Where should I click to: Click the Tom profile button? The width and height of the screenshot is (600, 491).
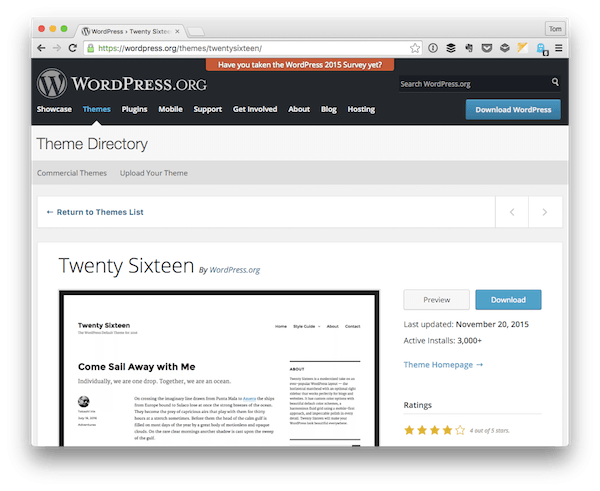pyautogui.click(x=555, y=29)
